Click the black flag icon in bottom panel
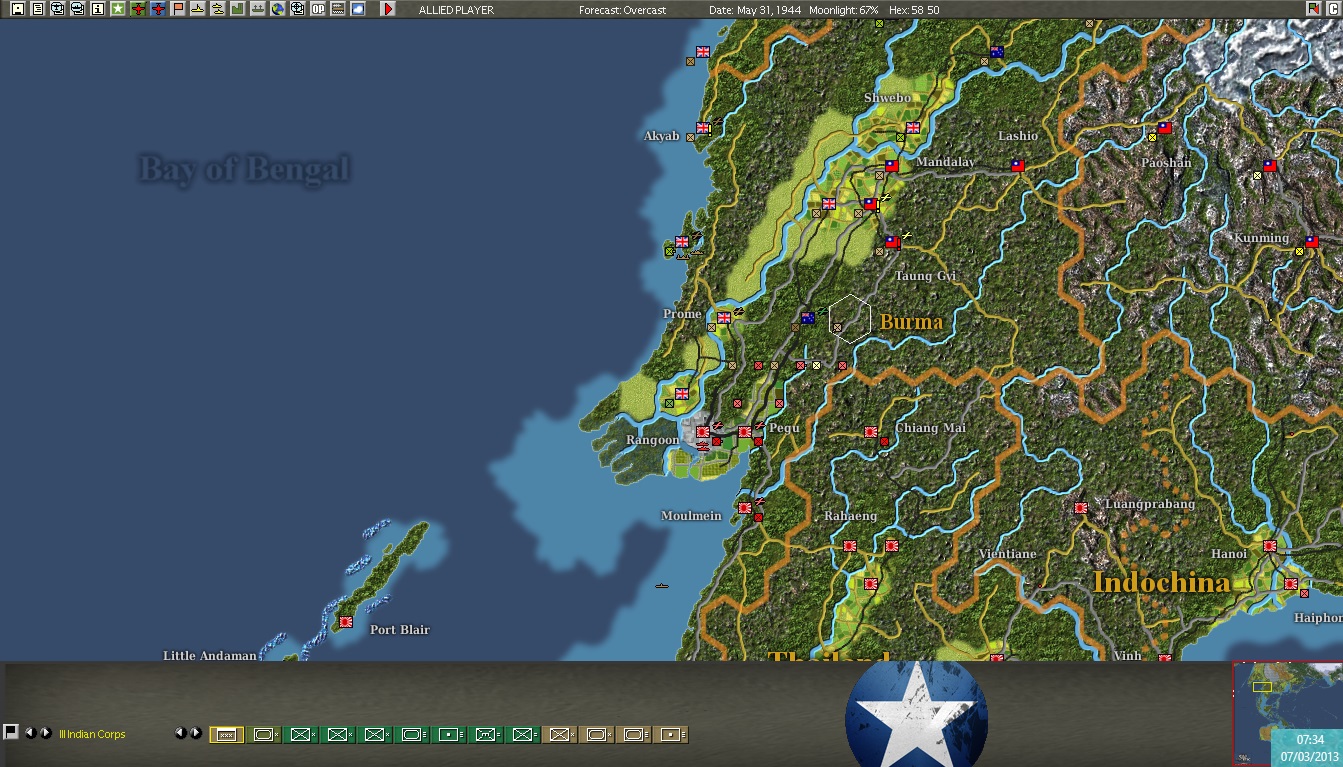 [11, 732]
